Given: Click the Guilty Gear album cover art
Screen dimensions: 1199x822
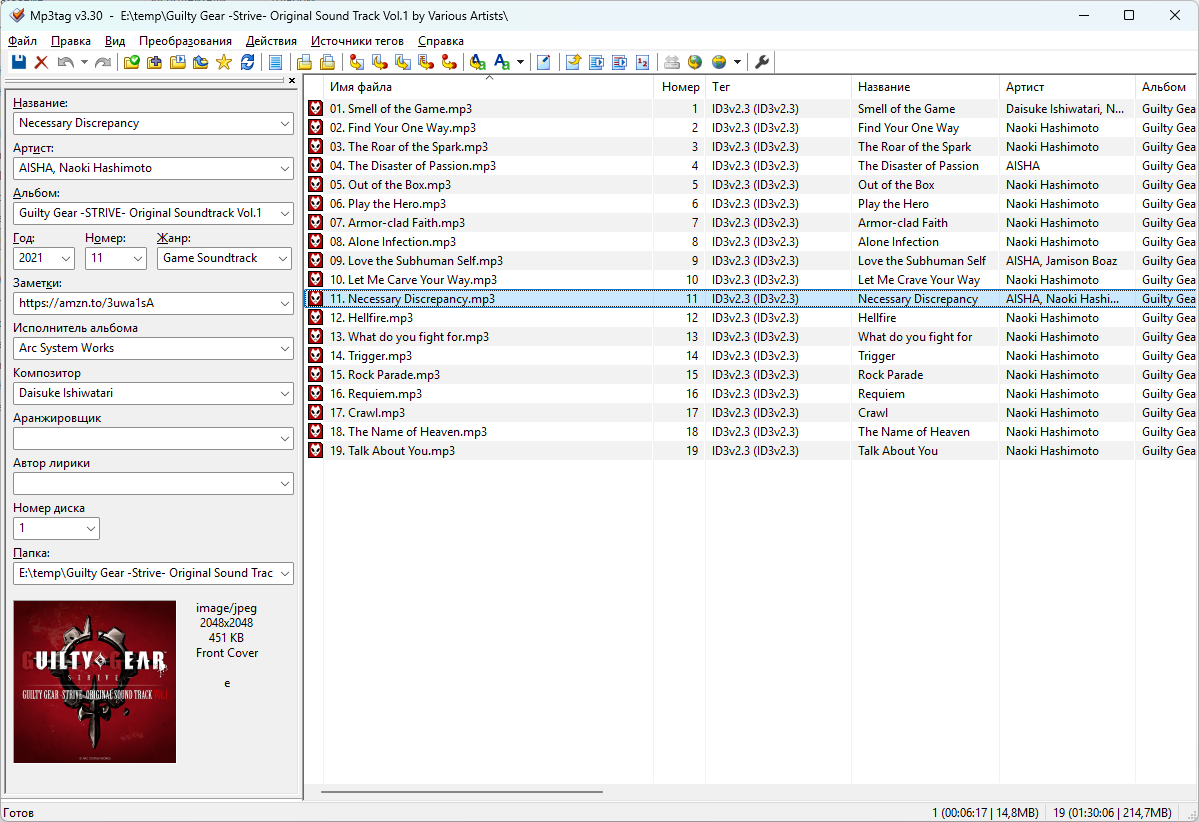Looking at the screenshot, I should tap(95, 682).
